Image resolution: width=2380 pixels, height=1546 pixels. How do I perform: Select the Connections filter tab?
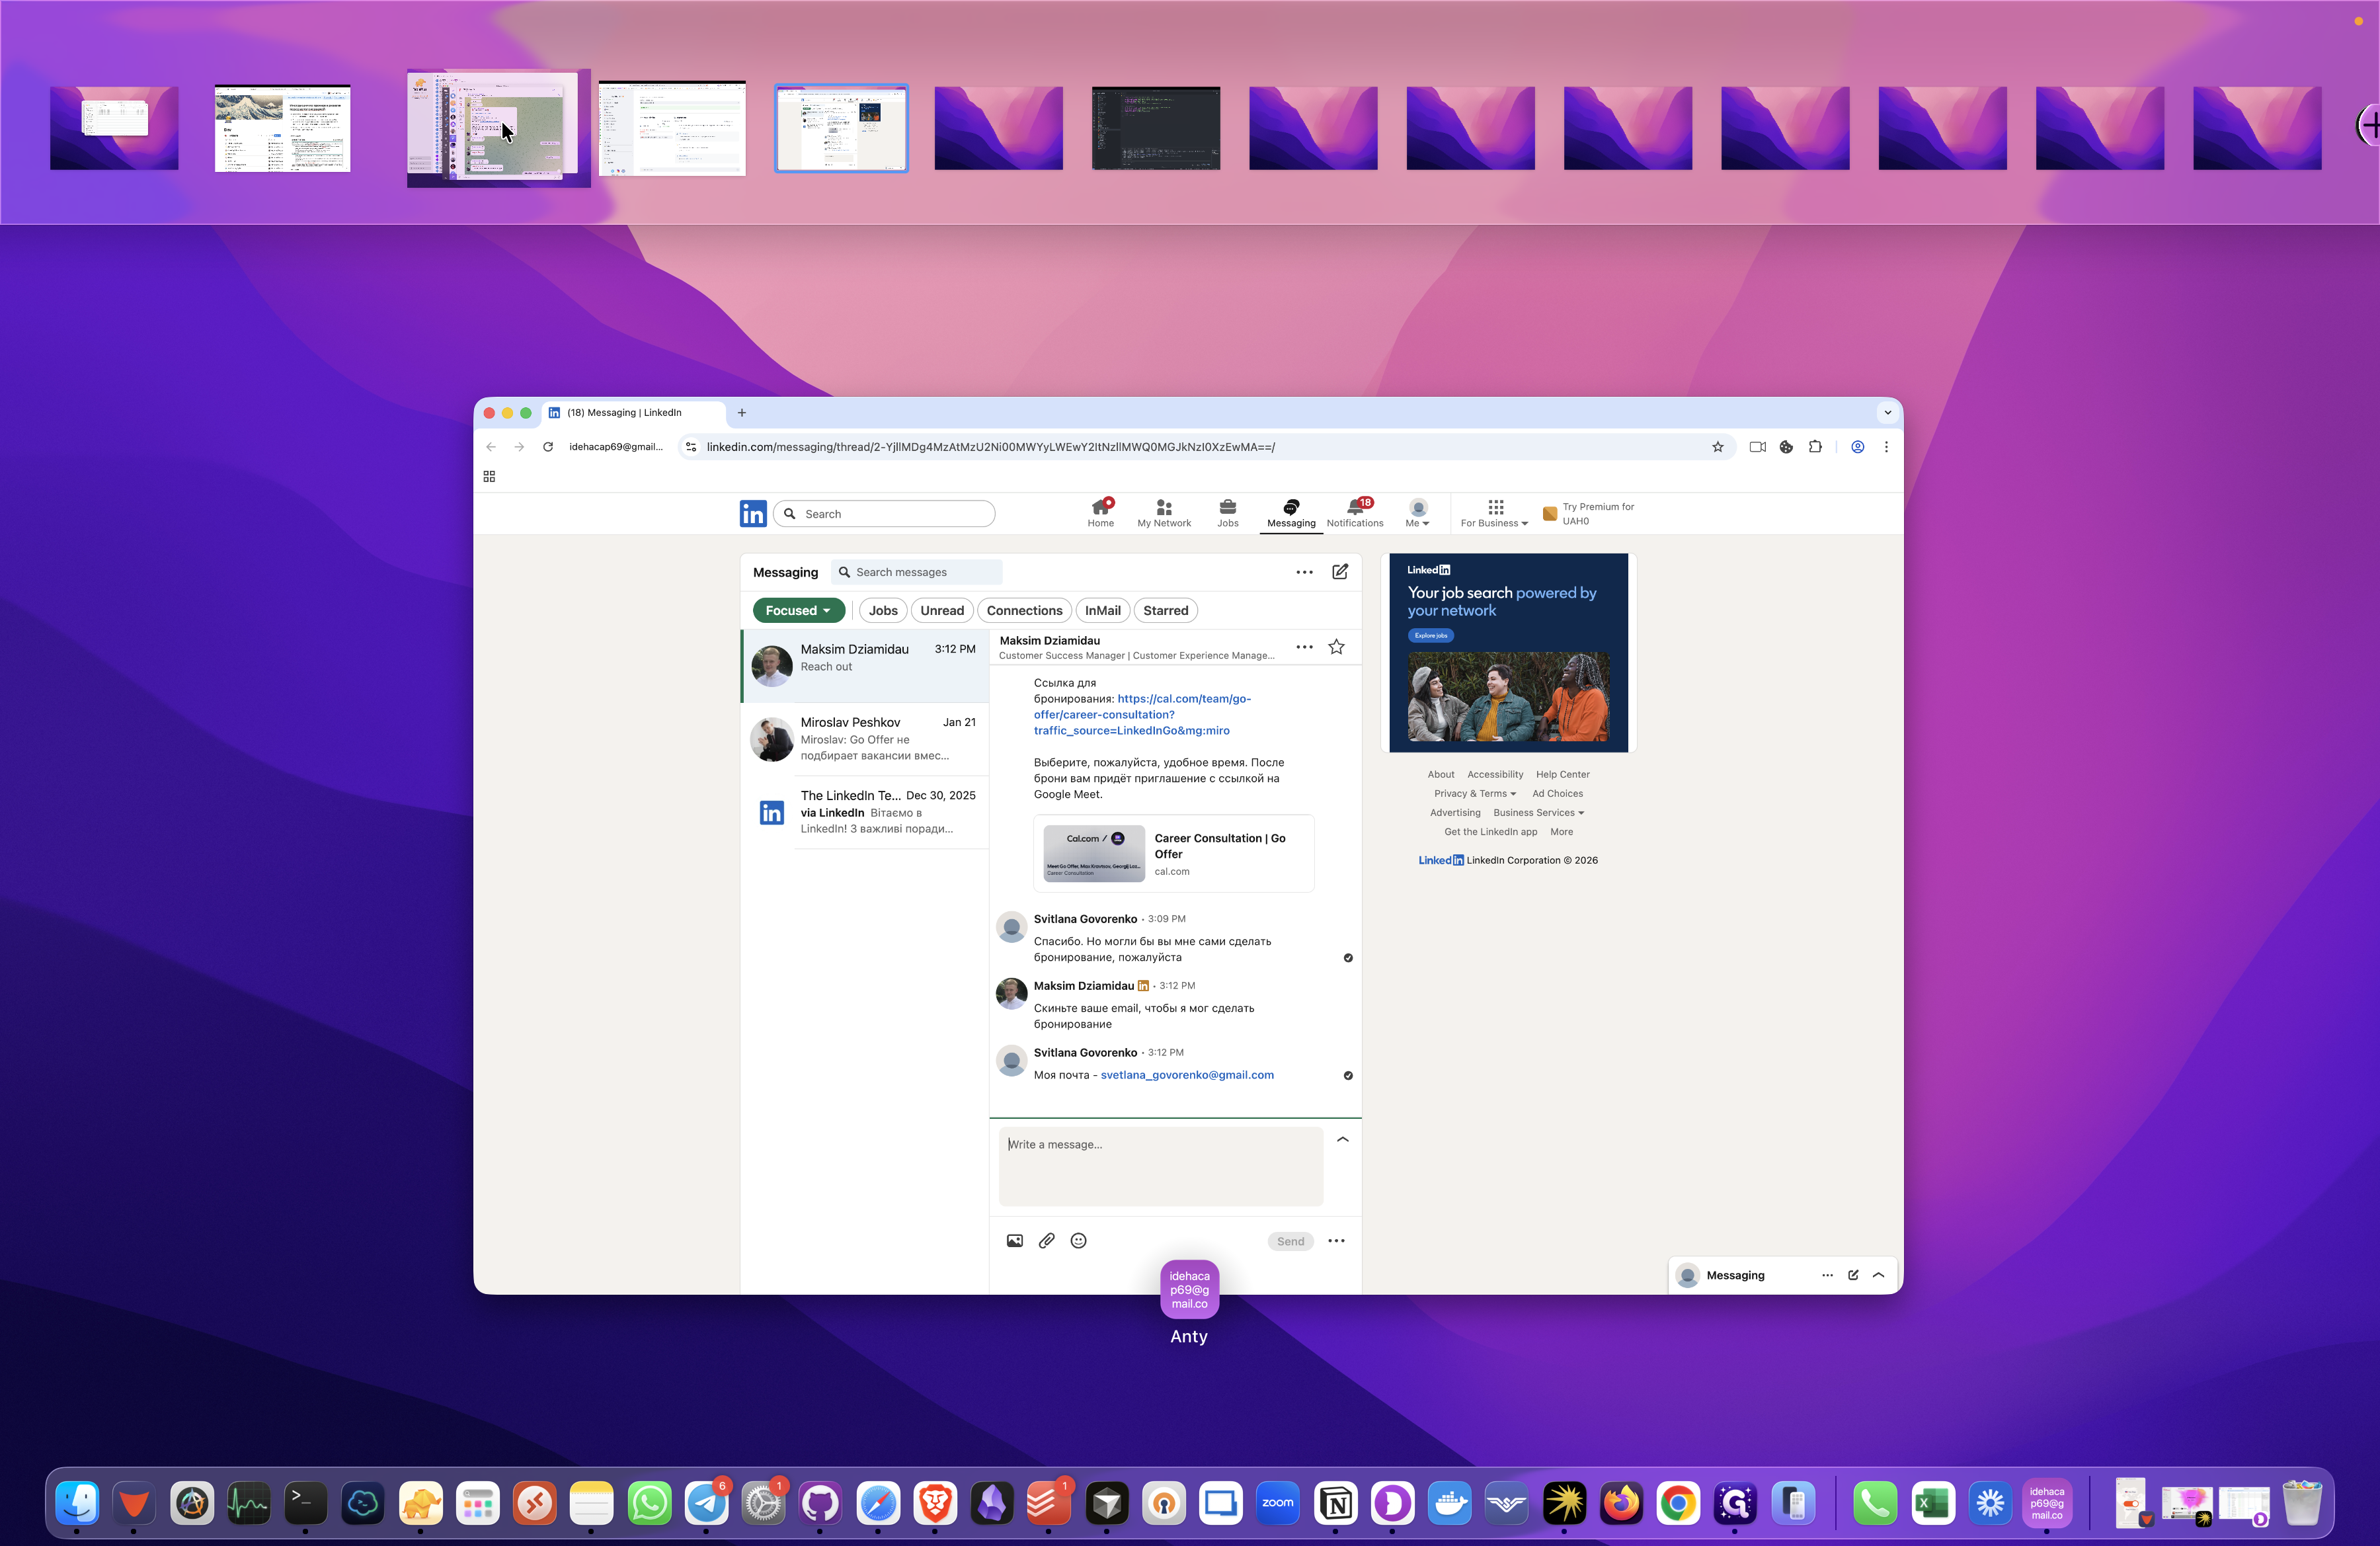(x=1024, y=611)
